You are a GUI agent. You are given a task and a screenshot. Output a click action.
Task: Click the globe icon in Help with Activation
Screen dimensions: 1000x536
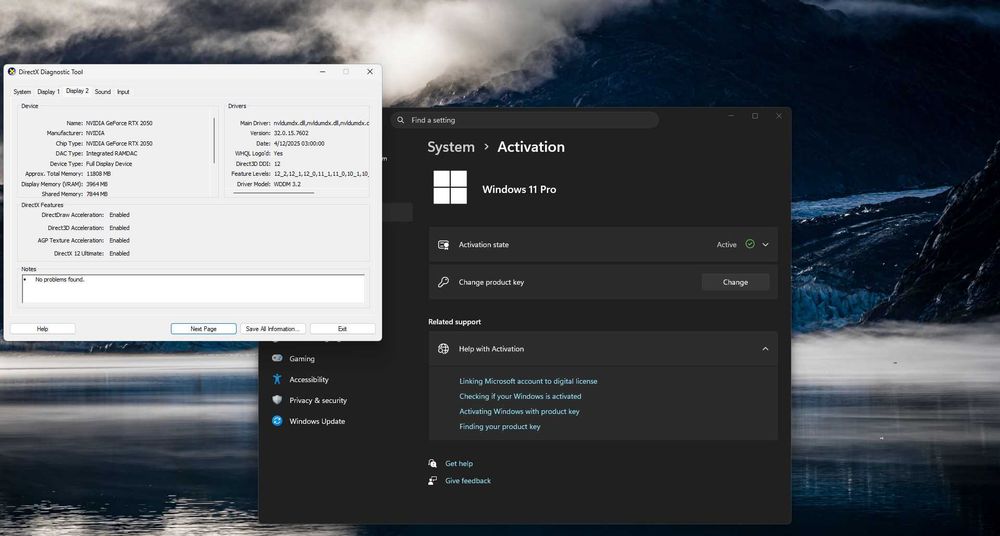click(x=444, y=348)
